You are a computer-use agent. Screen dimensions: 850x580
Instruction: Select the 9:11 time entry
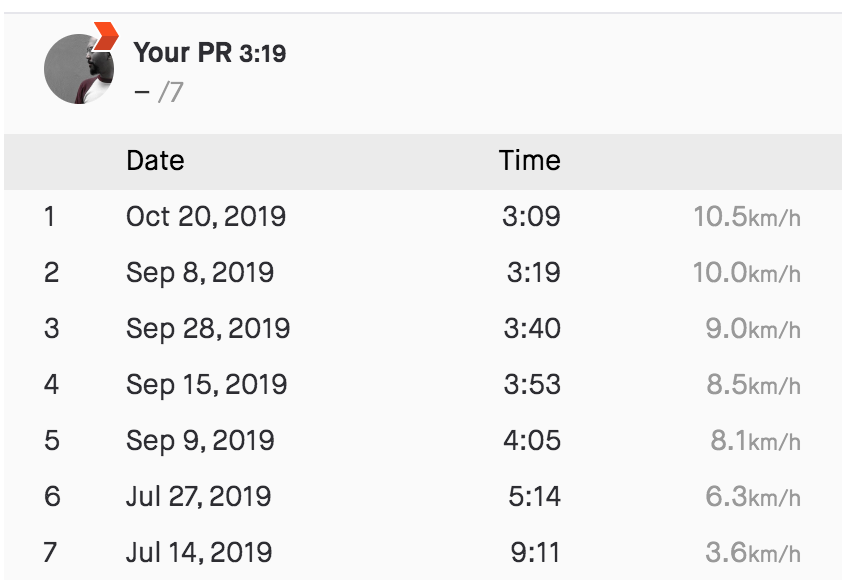[x=535, y=552]
